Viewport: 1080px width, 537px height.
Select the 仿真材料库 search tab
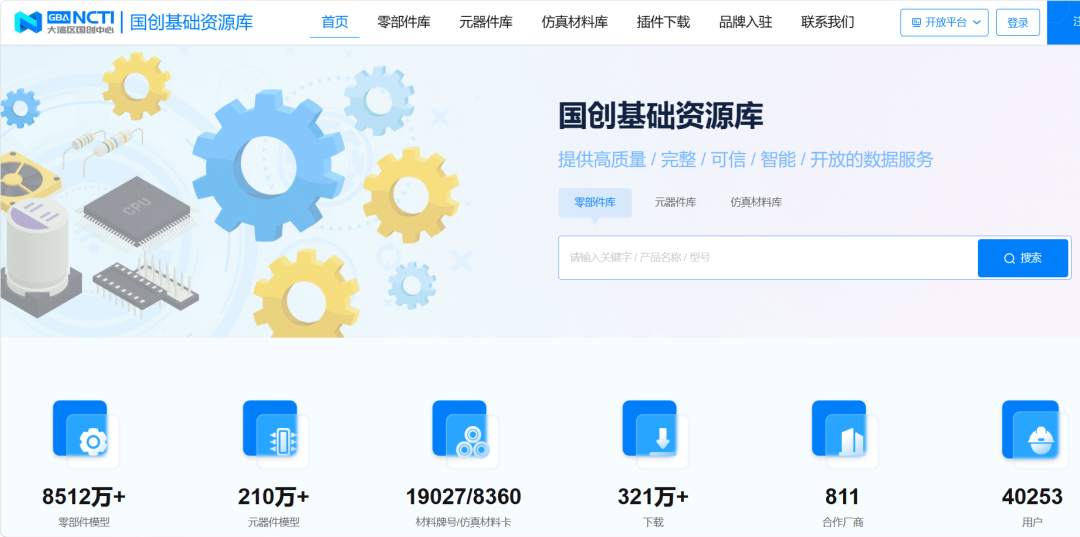756,202
